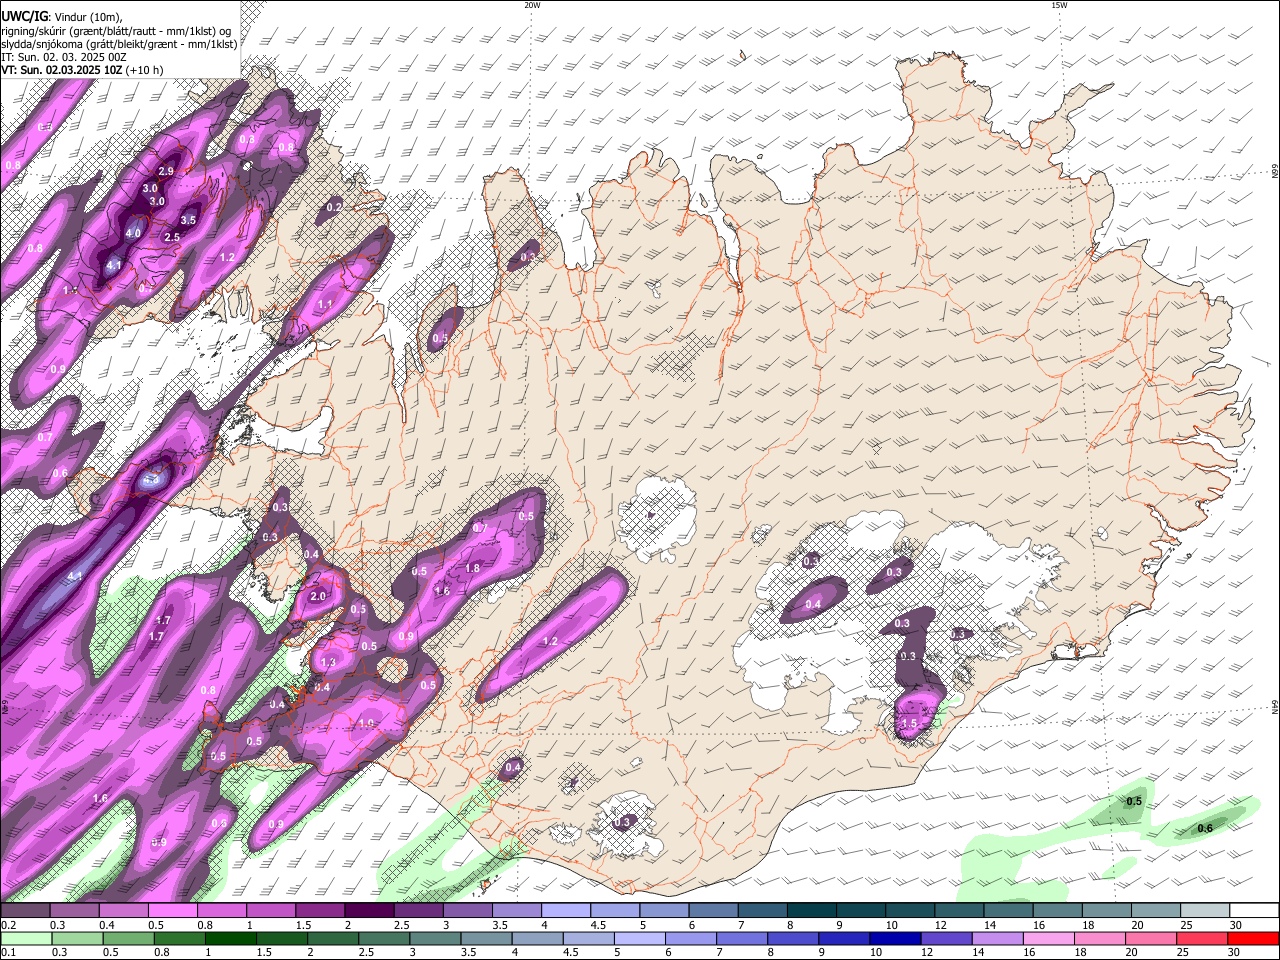Pick the 14–16 light violet swatch in rain legend

998,938
